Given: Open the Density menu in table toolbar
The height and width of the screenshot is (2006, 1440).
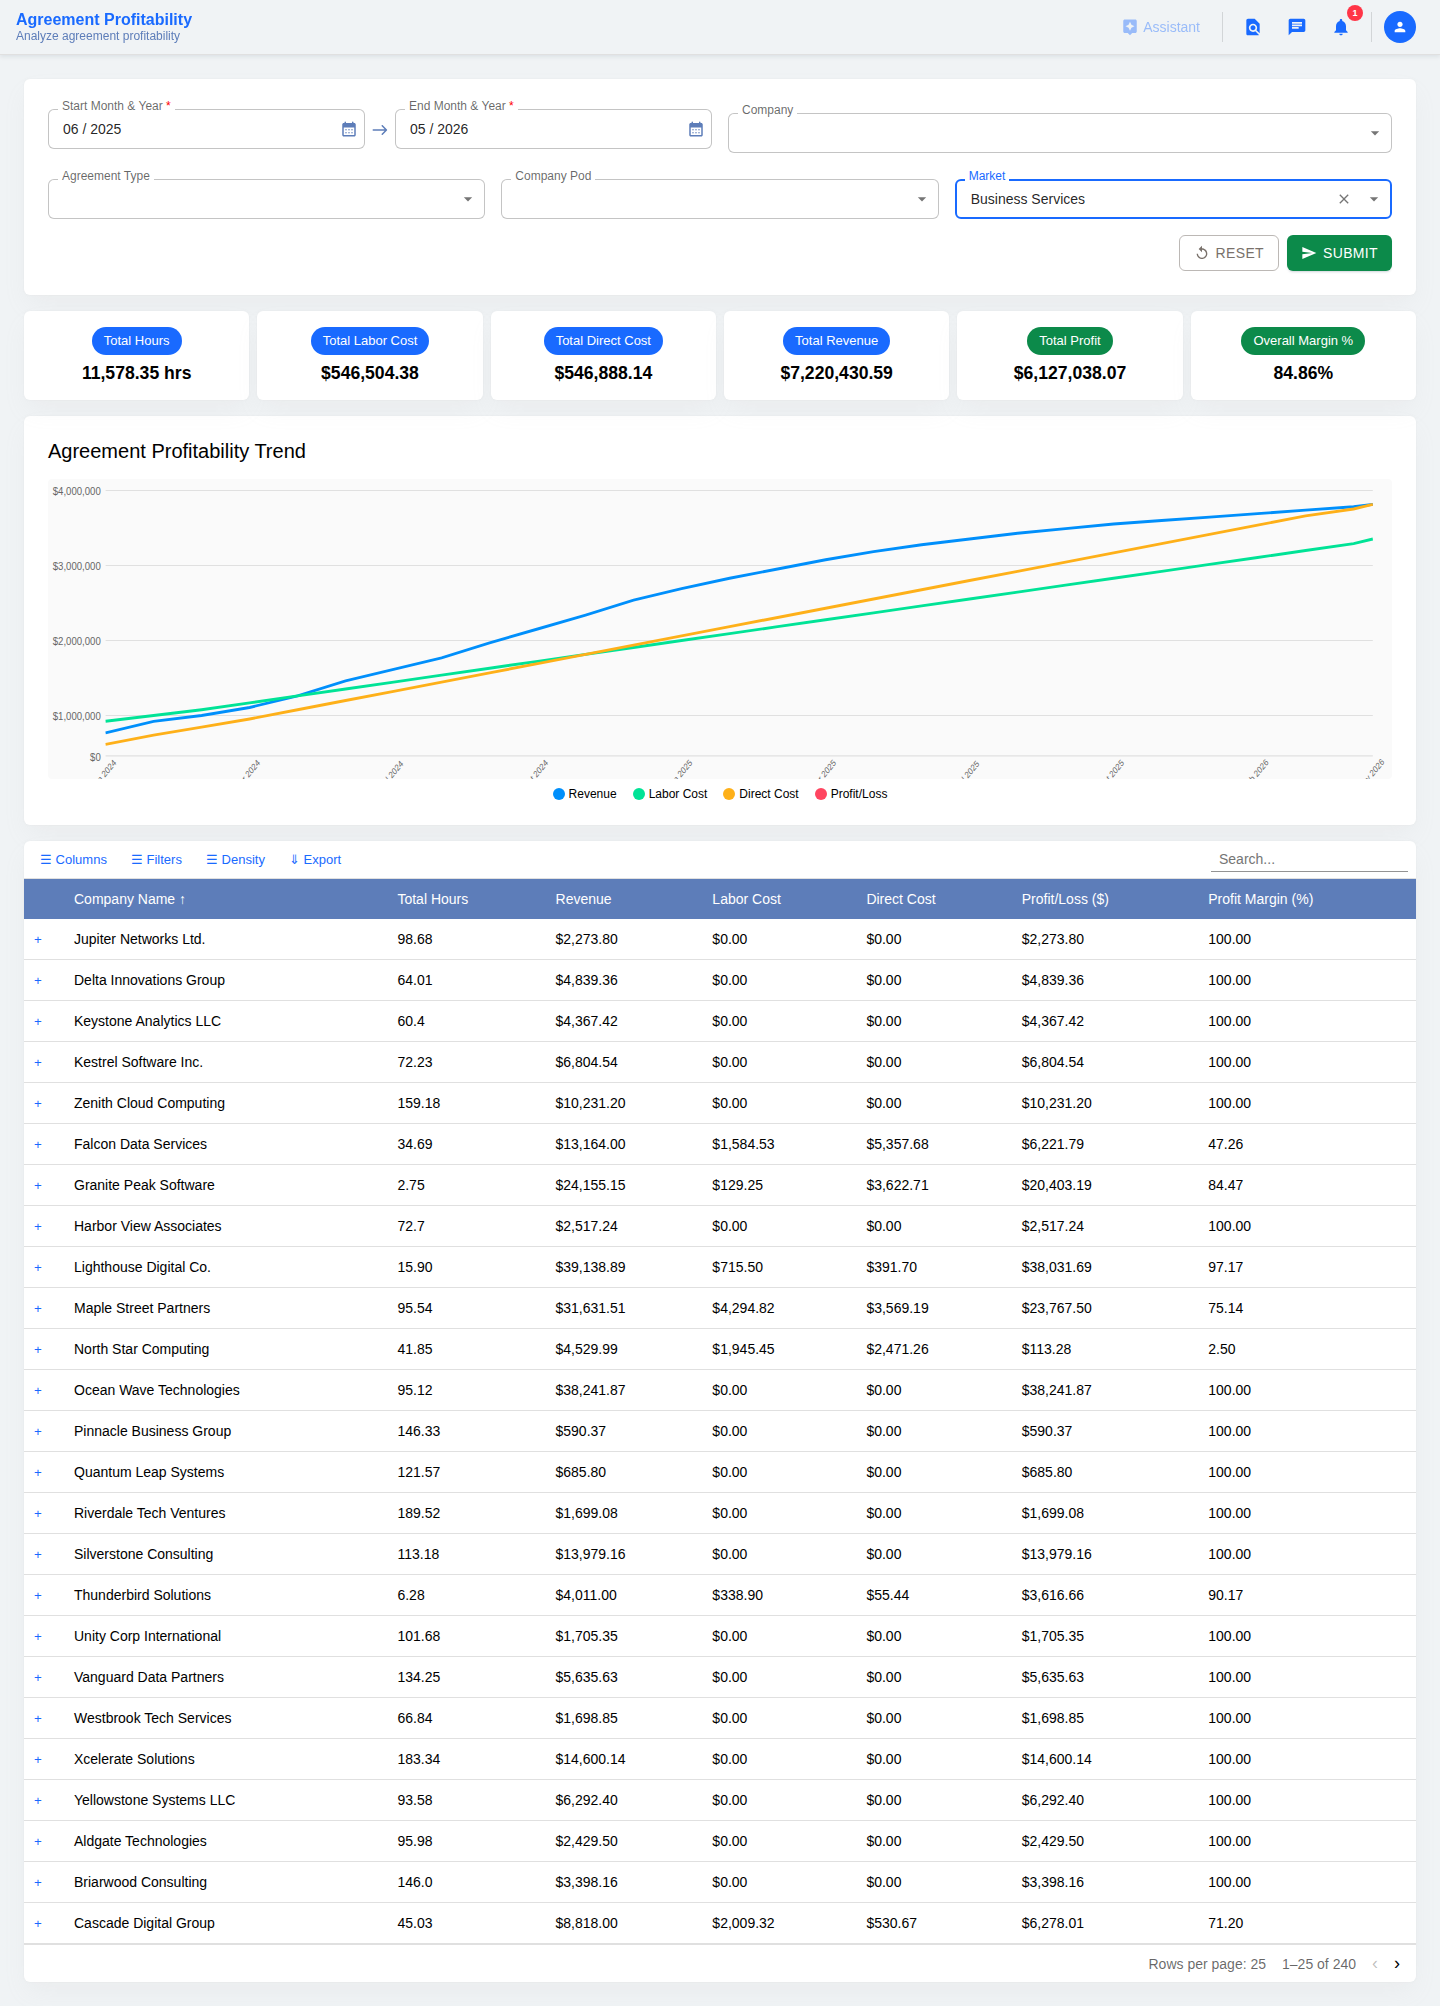Looking at the screenshot, I should [235, 860].
